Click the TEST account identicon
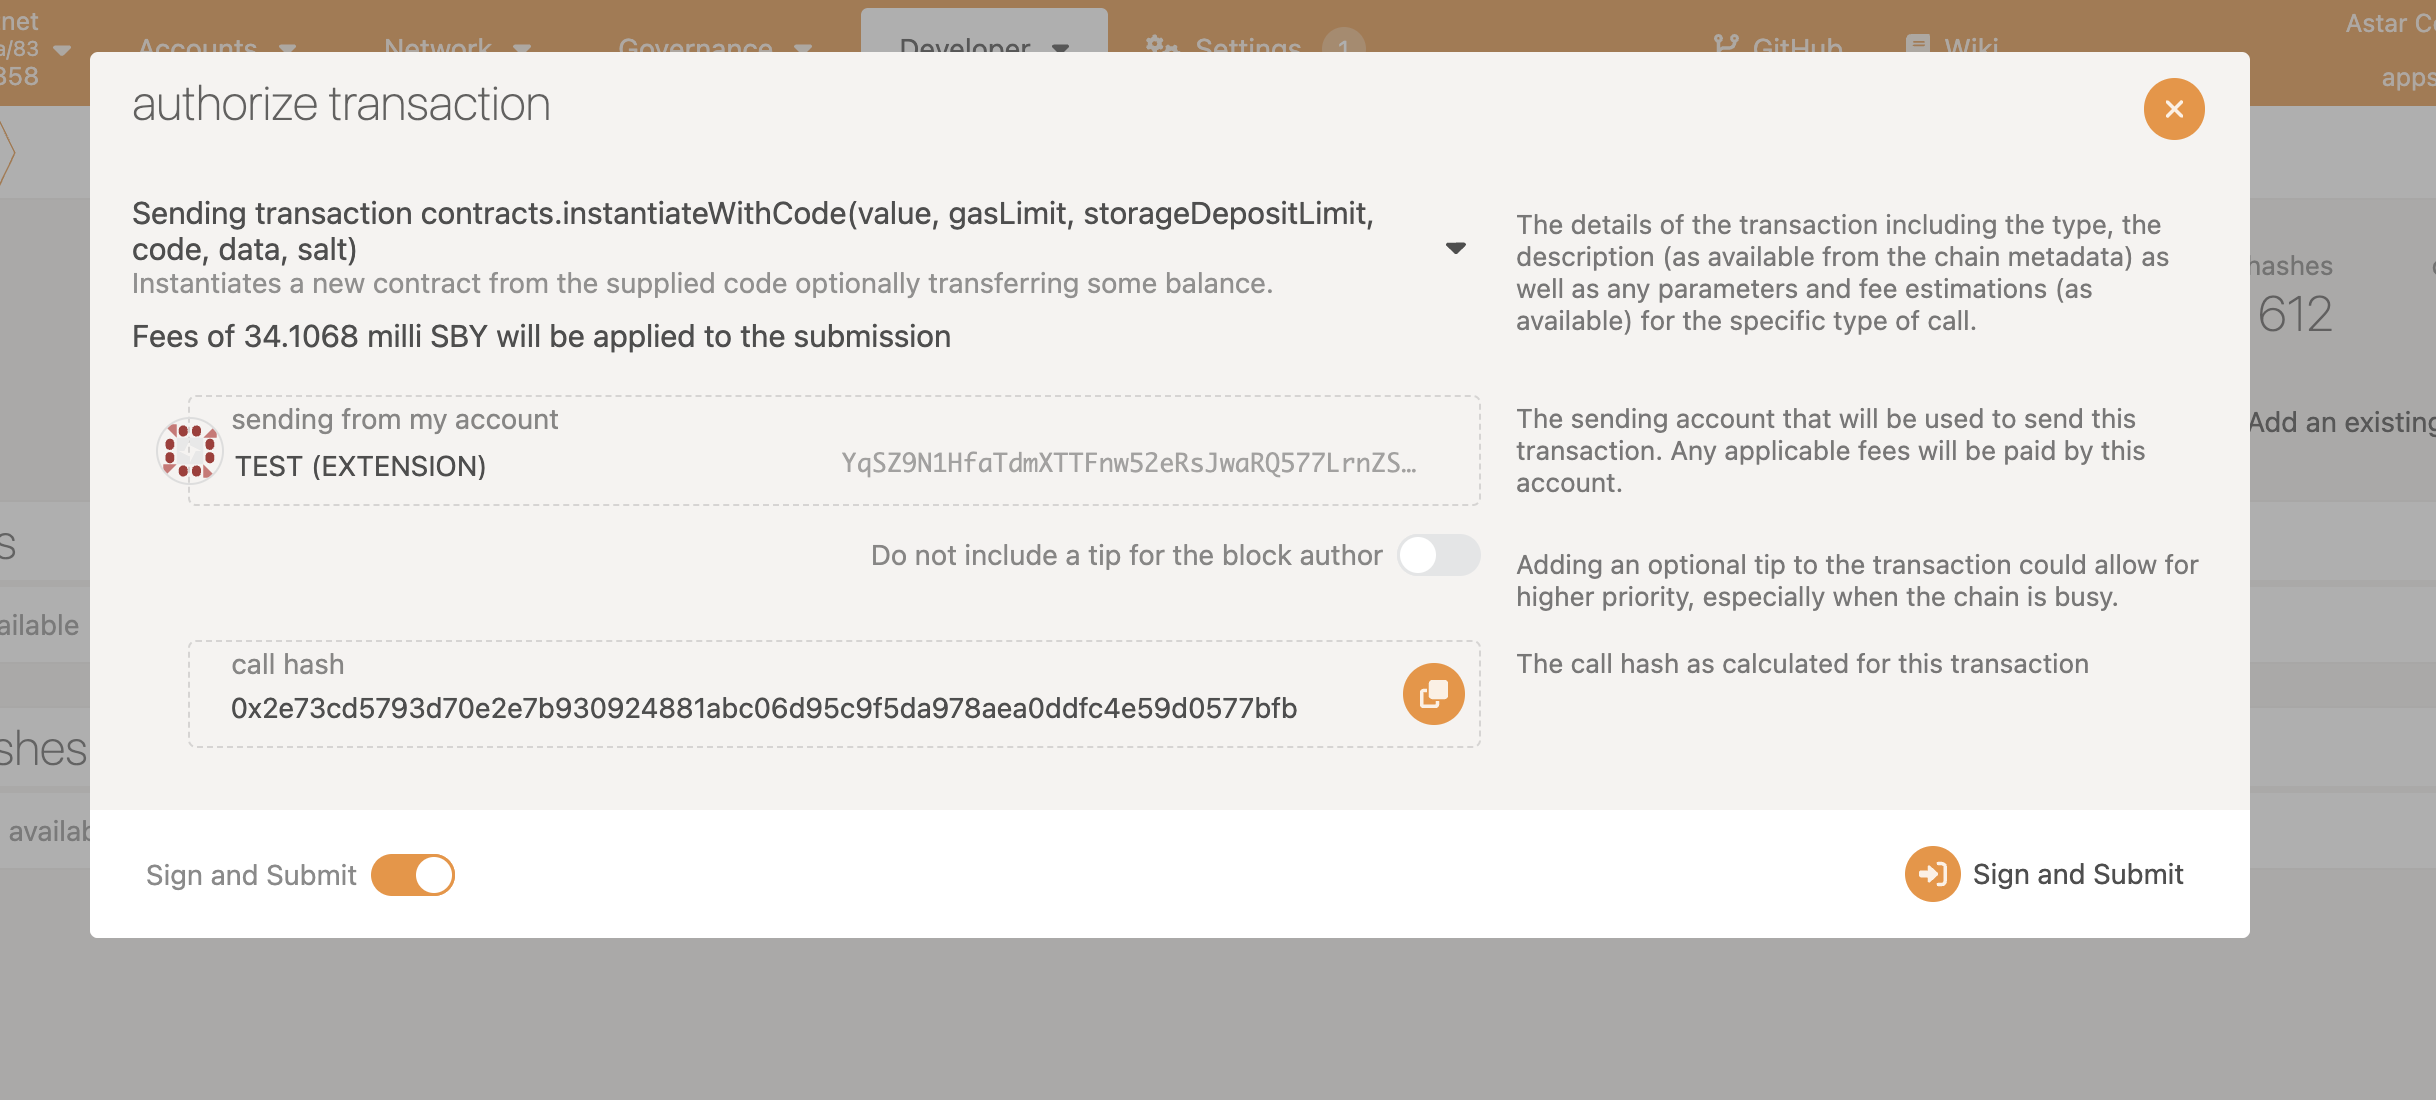 click(x=189, y=451)
